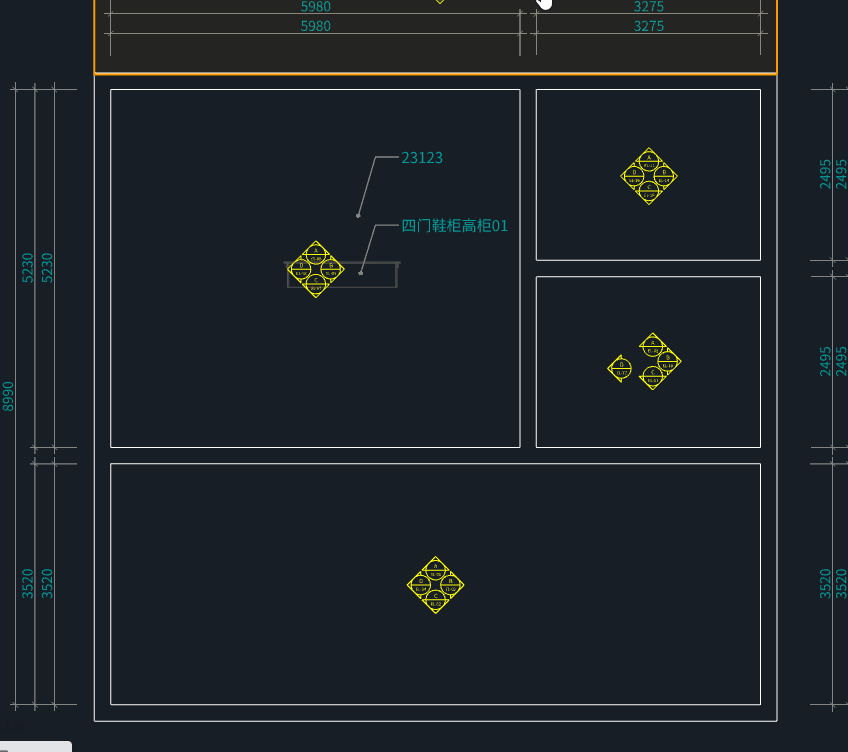Select the 8990 overall dimension text
The height and width of the screenshot is (752, 848).
tap(9, 396)
